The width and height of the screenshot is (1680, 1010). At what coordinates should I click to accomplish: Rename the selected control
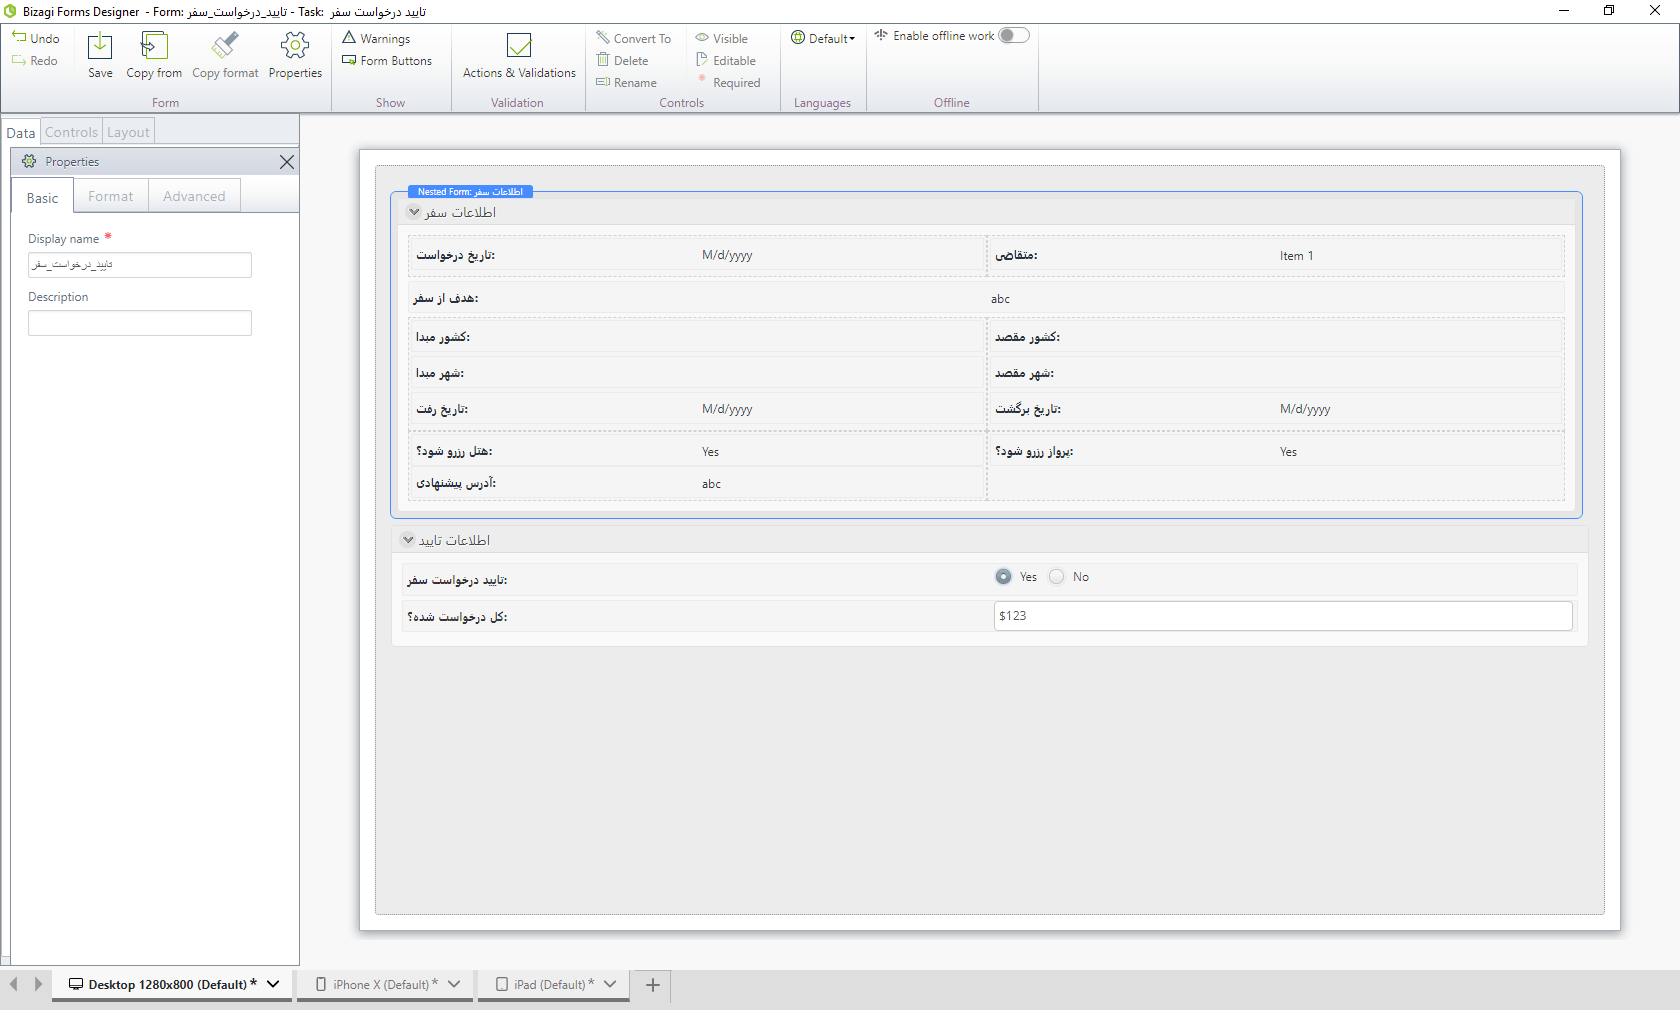click(627, 82)
